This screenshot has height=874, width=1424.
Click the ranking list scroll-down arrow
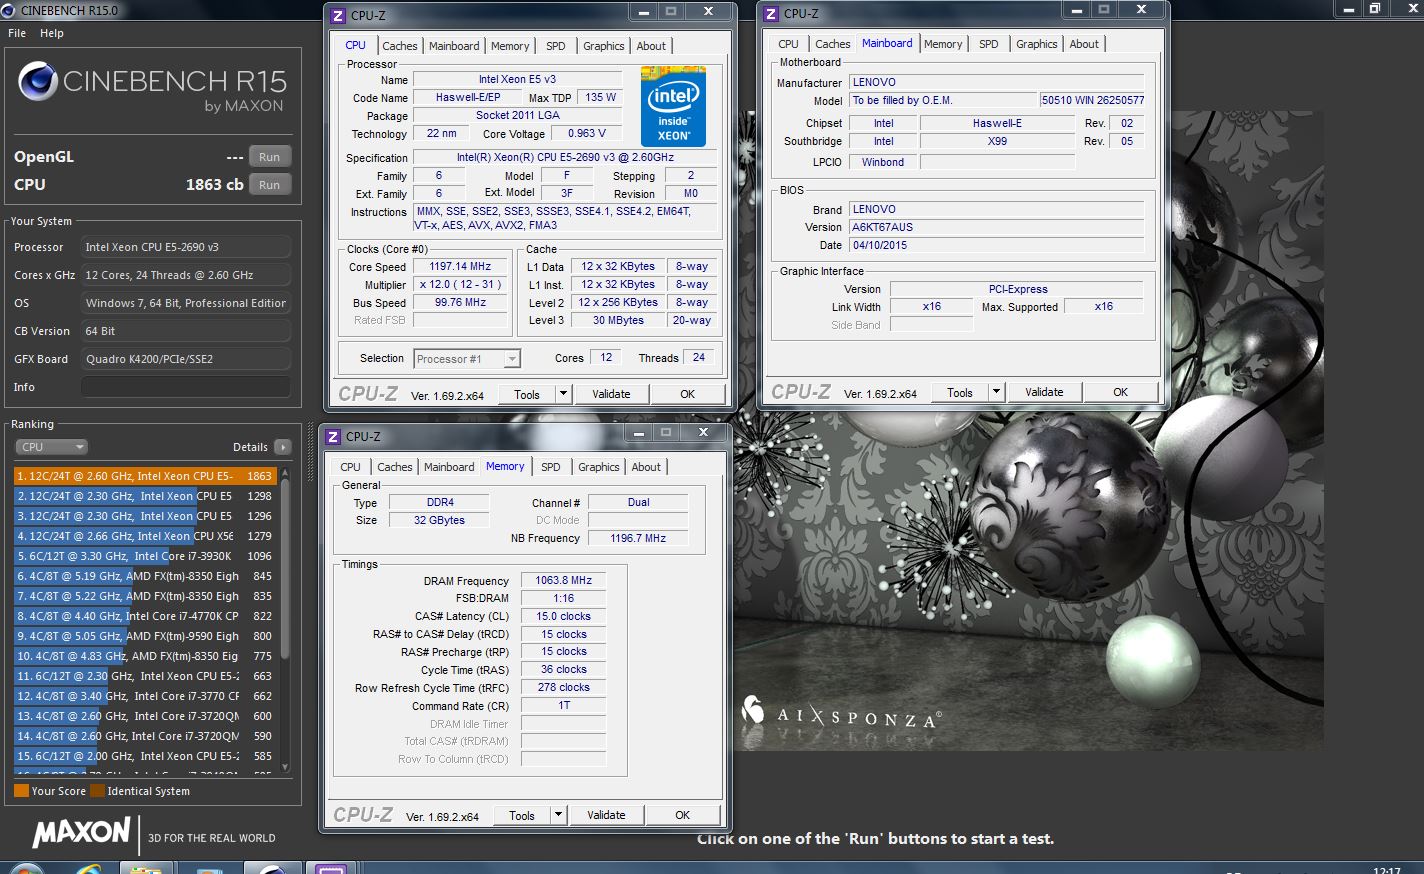[285, 768]
